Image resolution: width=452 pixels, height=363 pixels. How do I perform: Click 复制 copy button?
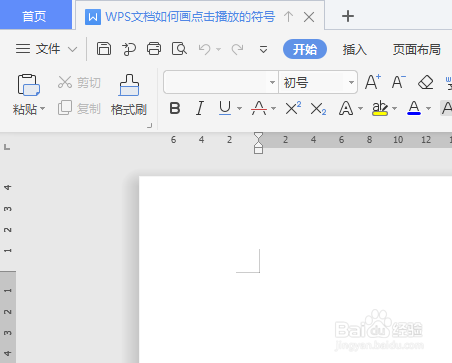pyautogui.click(x=79, y=108)
